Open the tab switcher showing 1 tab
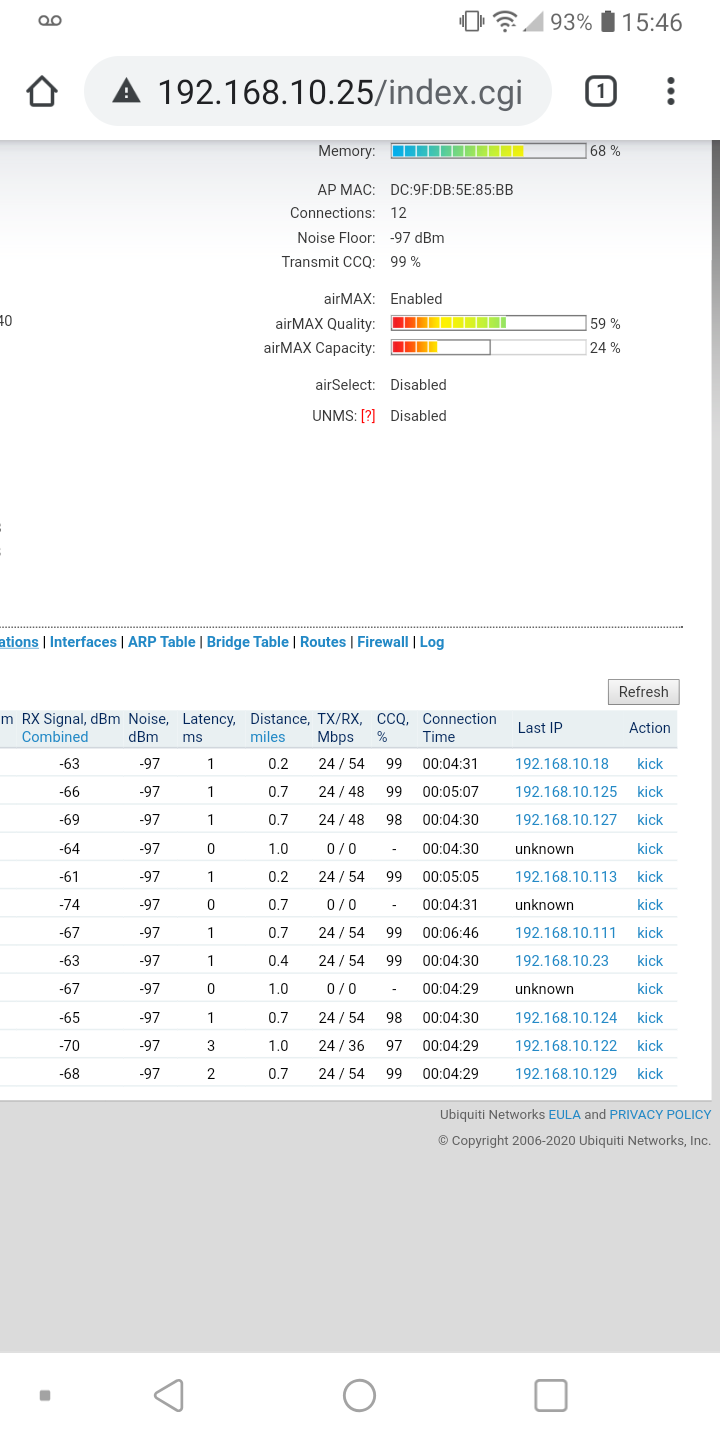The height and width of the screenshot is (1440, 720). pos(600,92)
